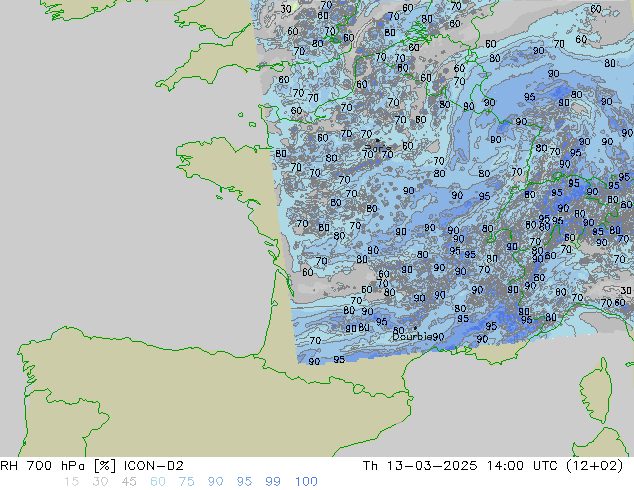Select legend value 15
The width and height of the screenshot is (634, 490).
[71, 482]
